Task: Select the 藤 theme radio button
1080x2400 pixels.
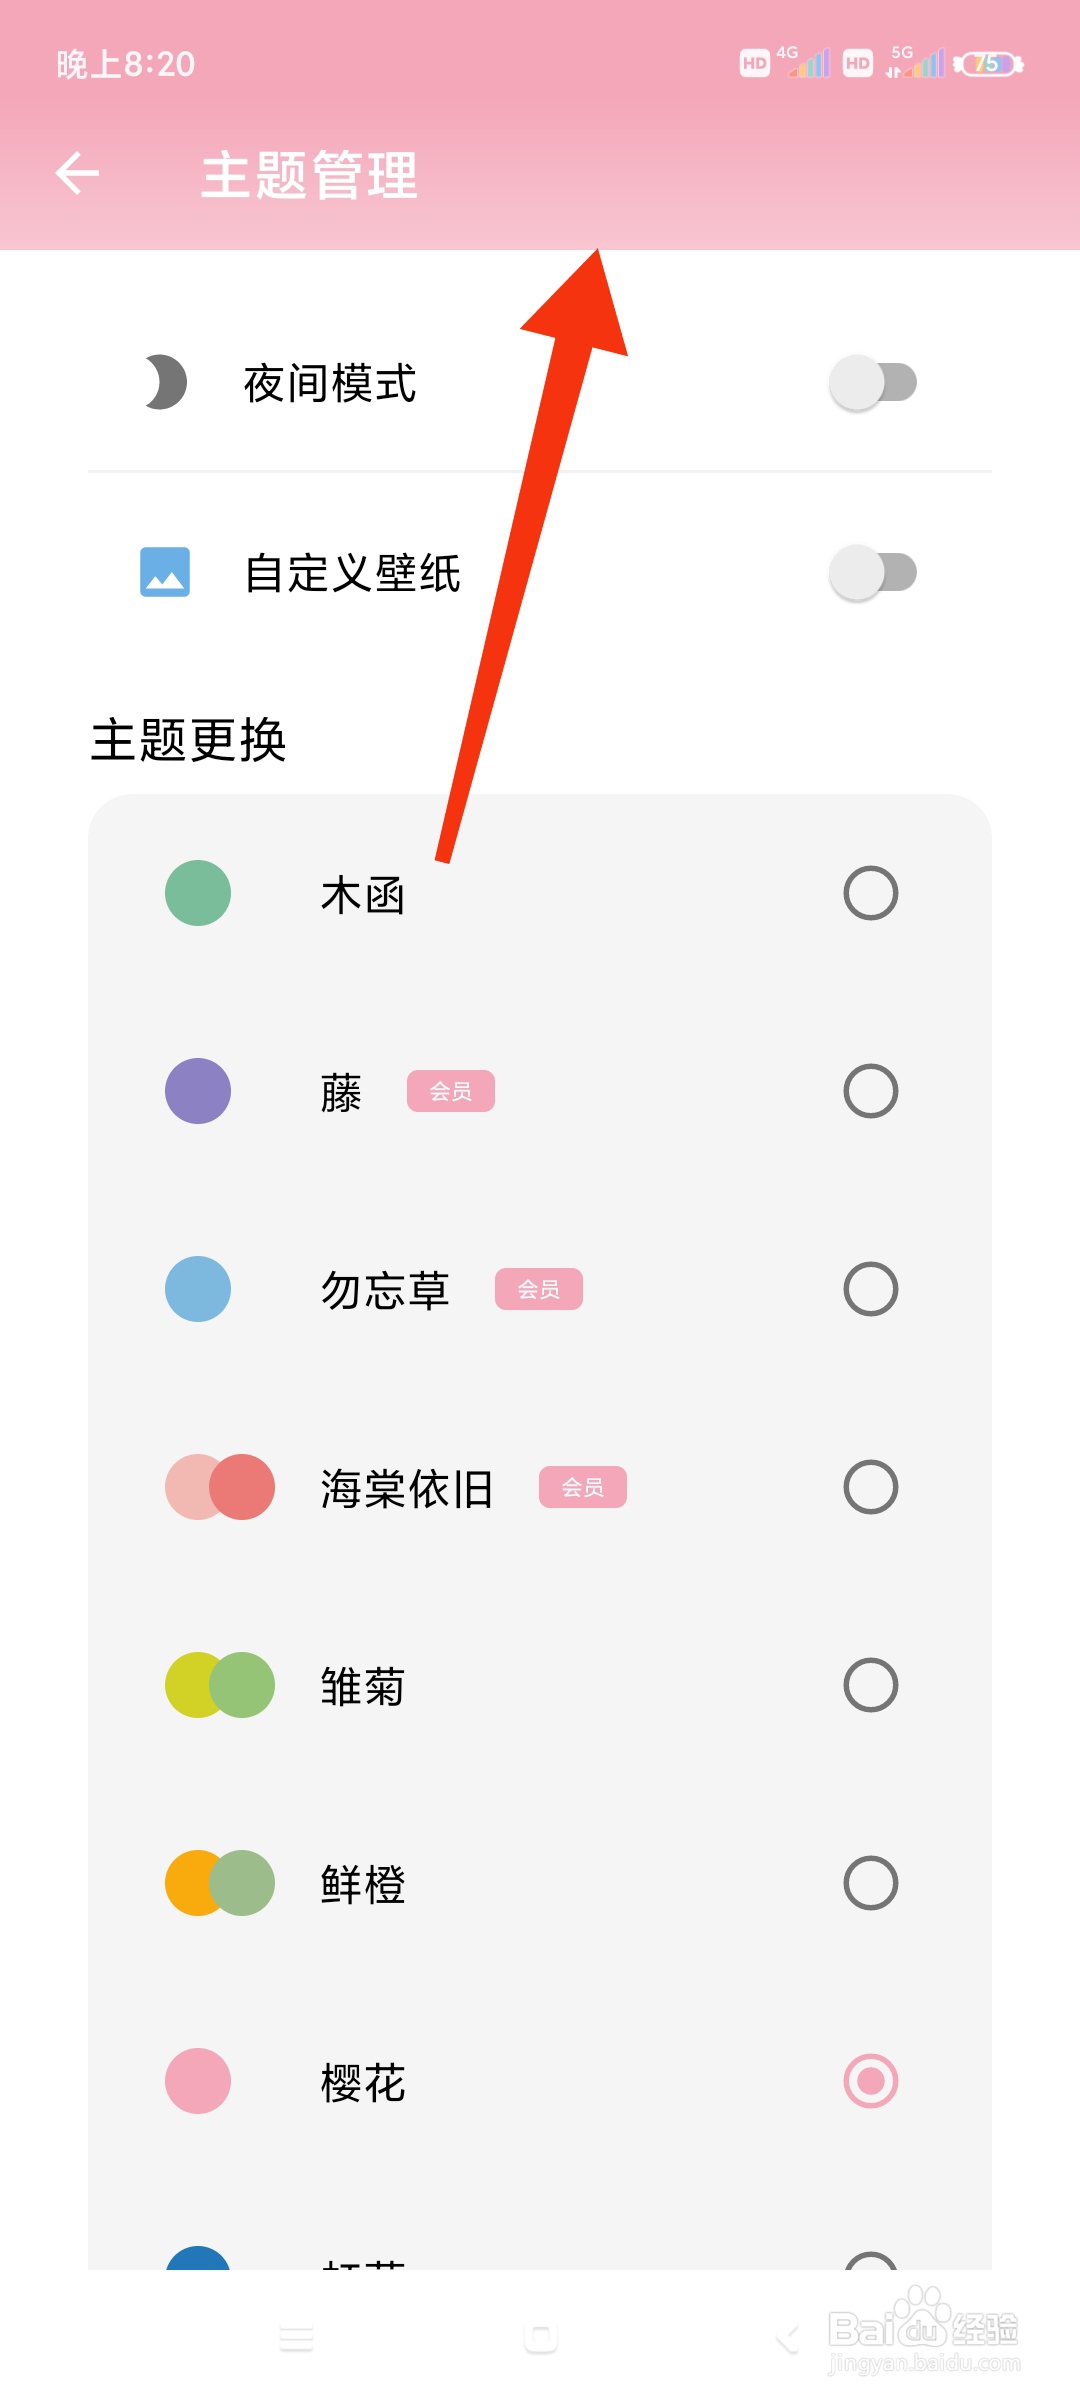Action: (871, 1091)
